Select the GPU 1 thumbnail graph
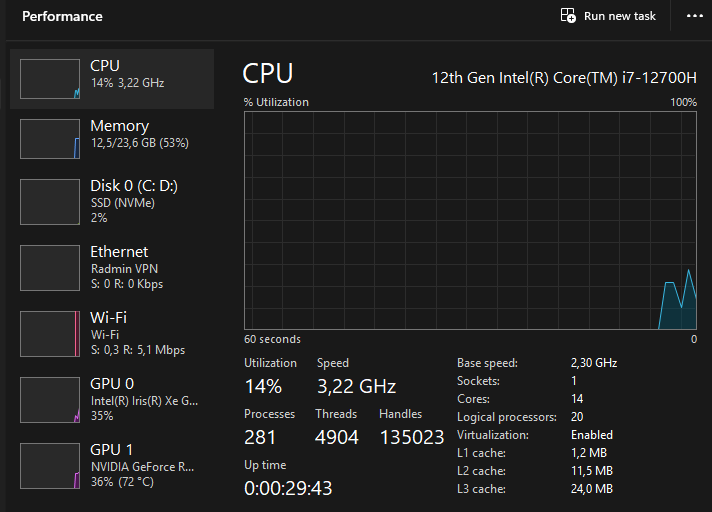The width and height of the screenshot is (712, 512). tap(50, 465)
